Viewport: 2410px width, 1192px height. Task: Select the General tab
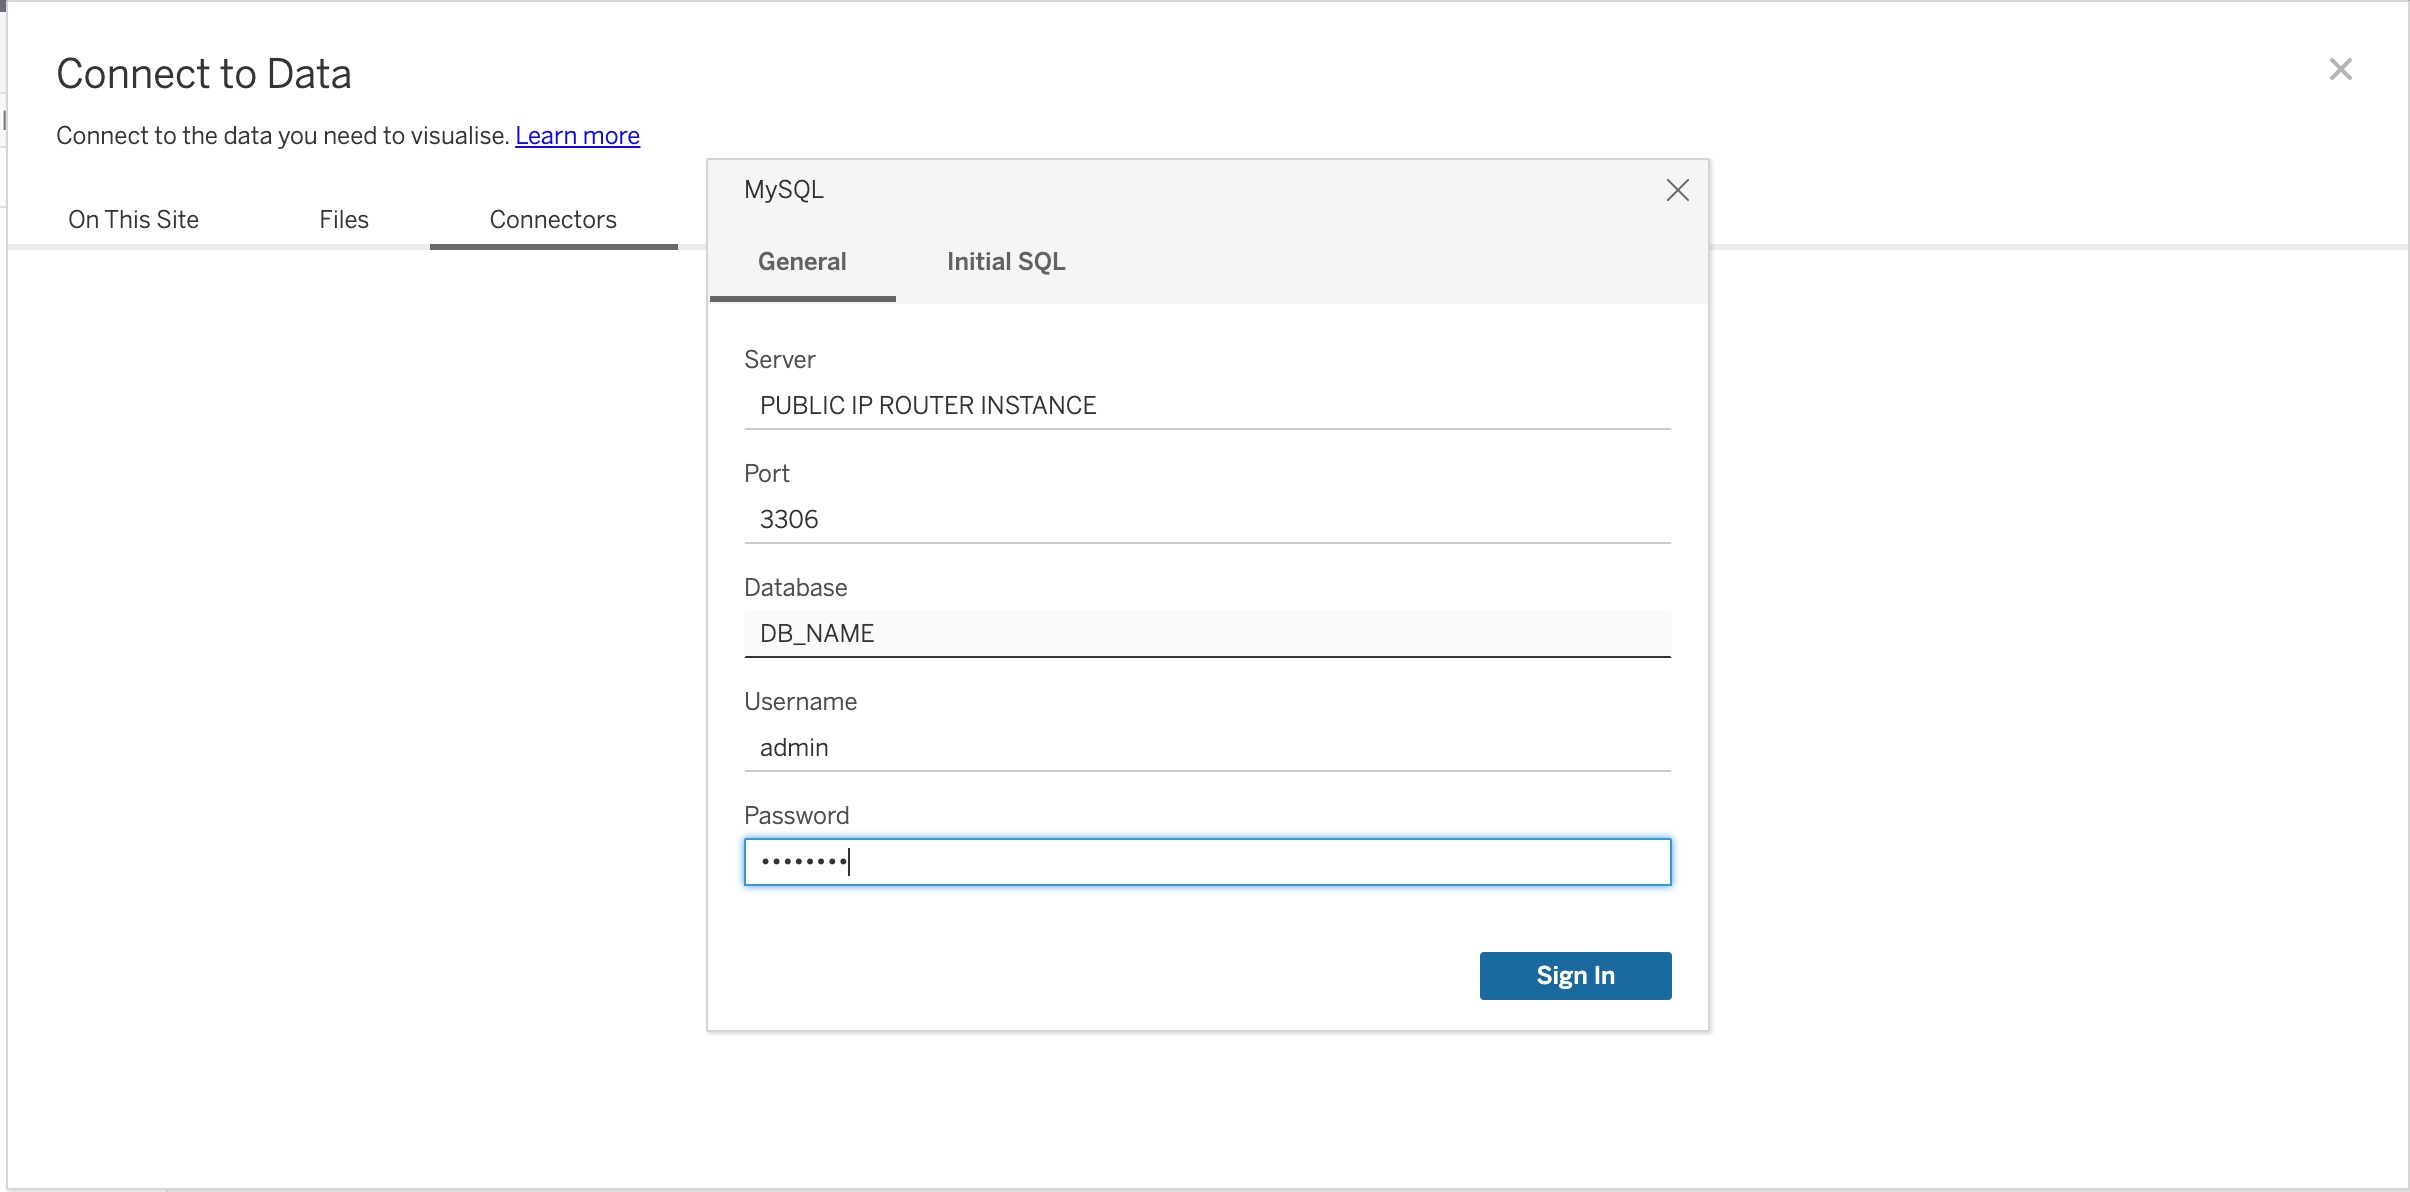tap(801, 261)
